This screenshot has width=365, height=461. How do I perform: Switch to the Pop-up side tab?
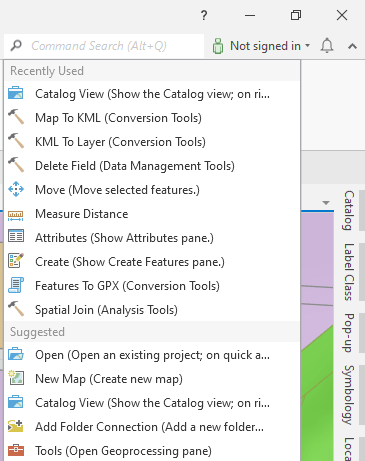[349, 333]
